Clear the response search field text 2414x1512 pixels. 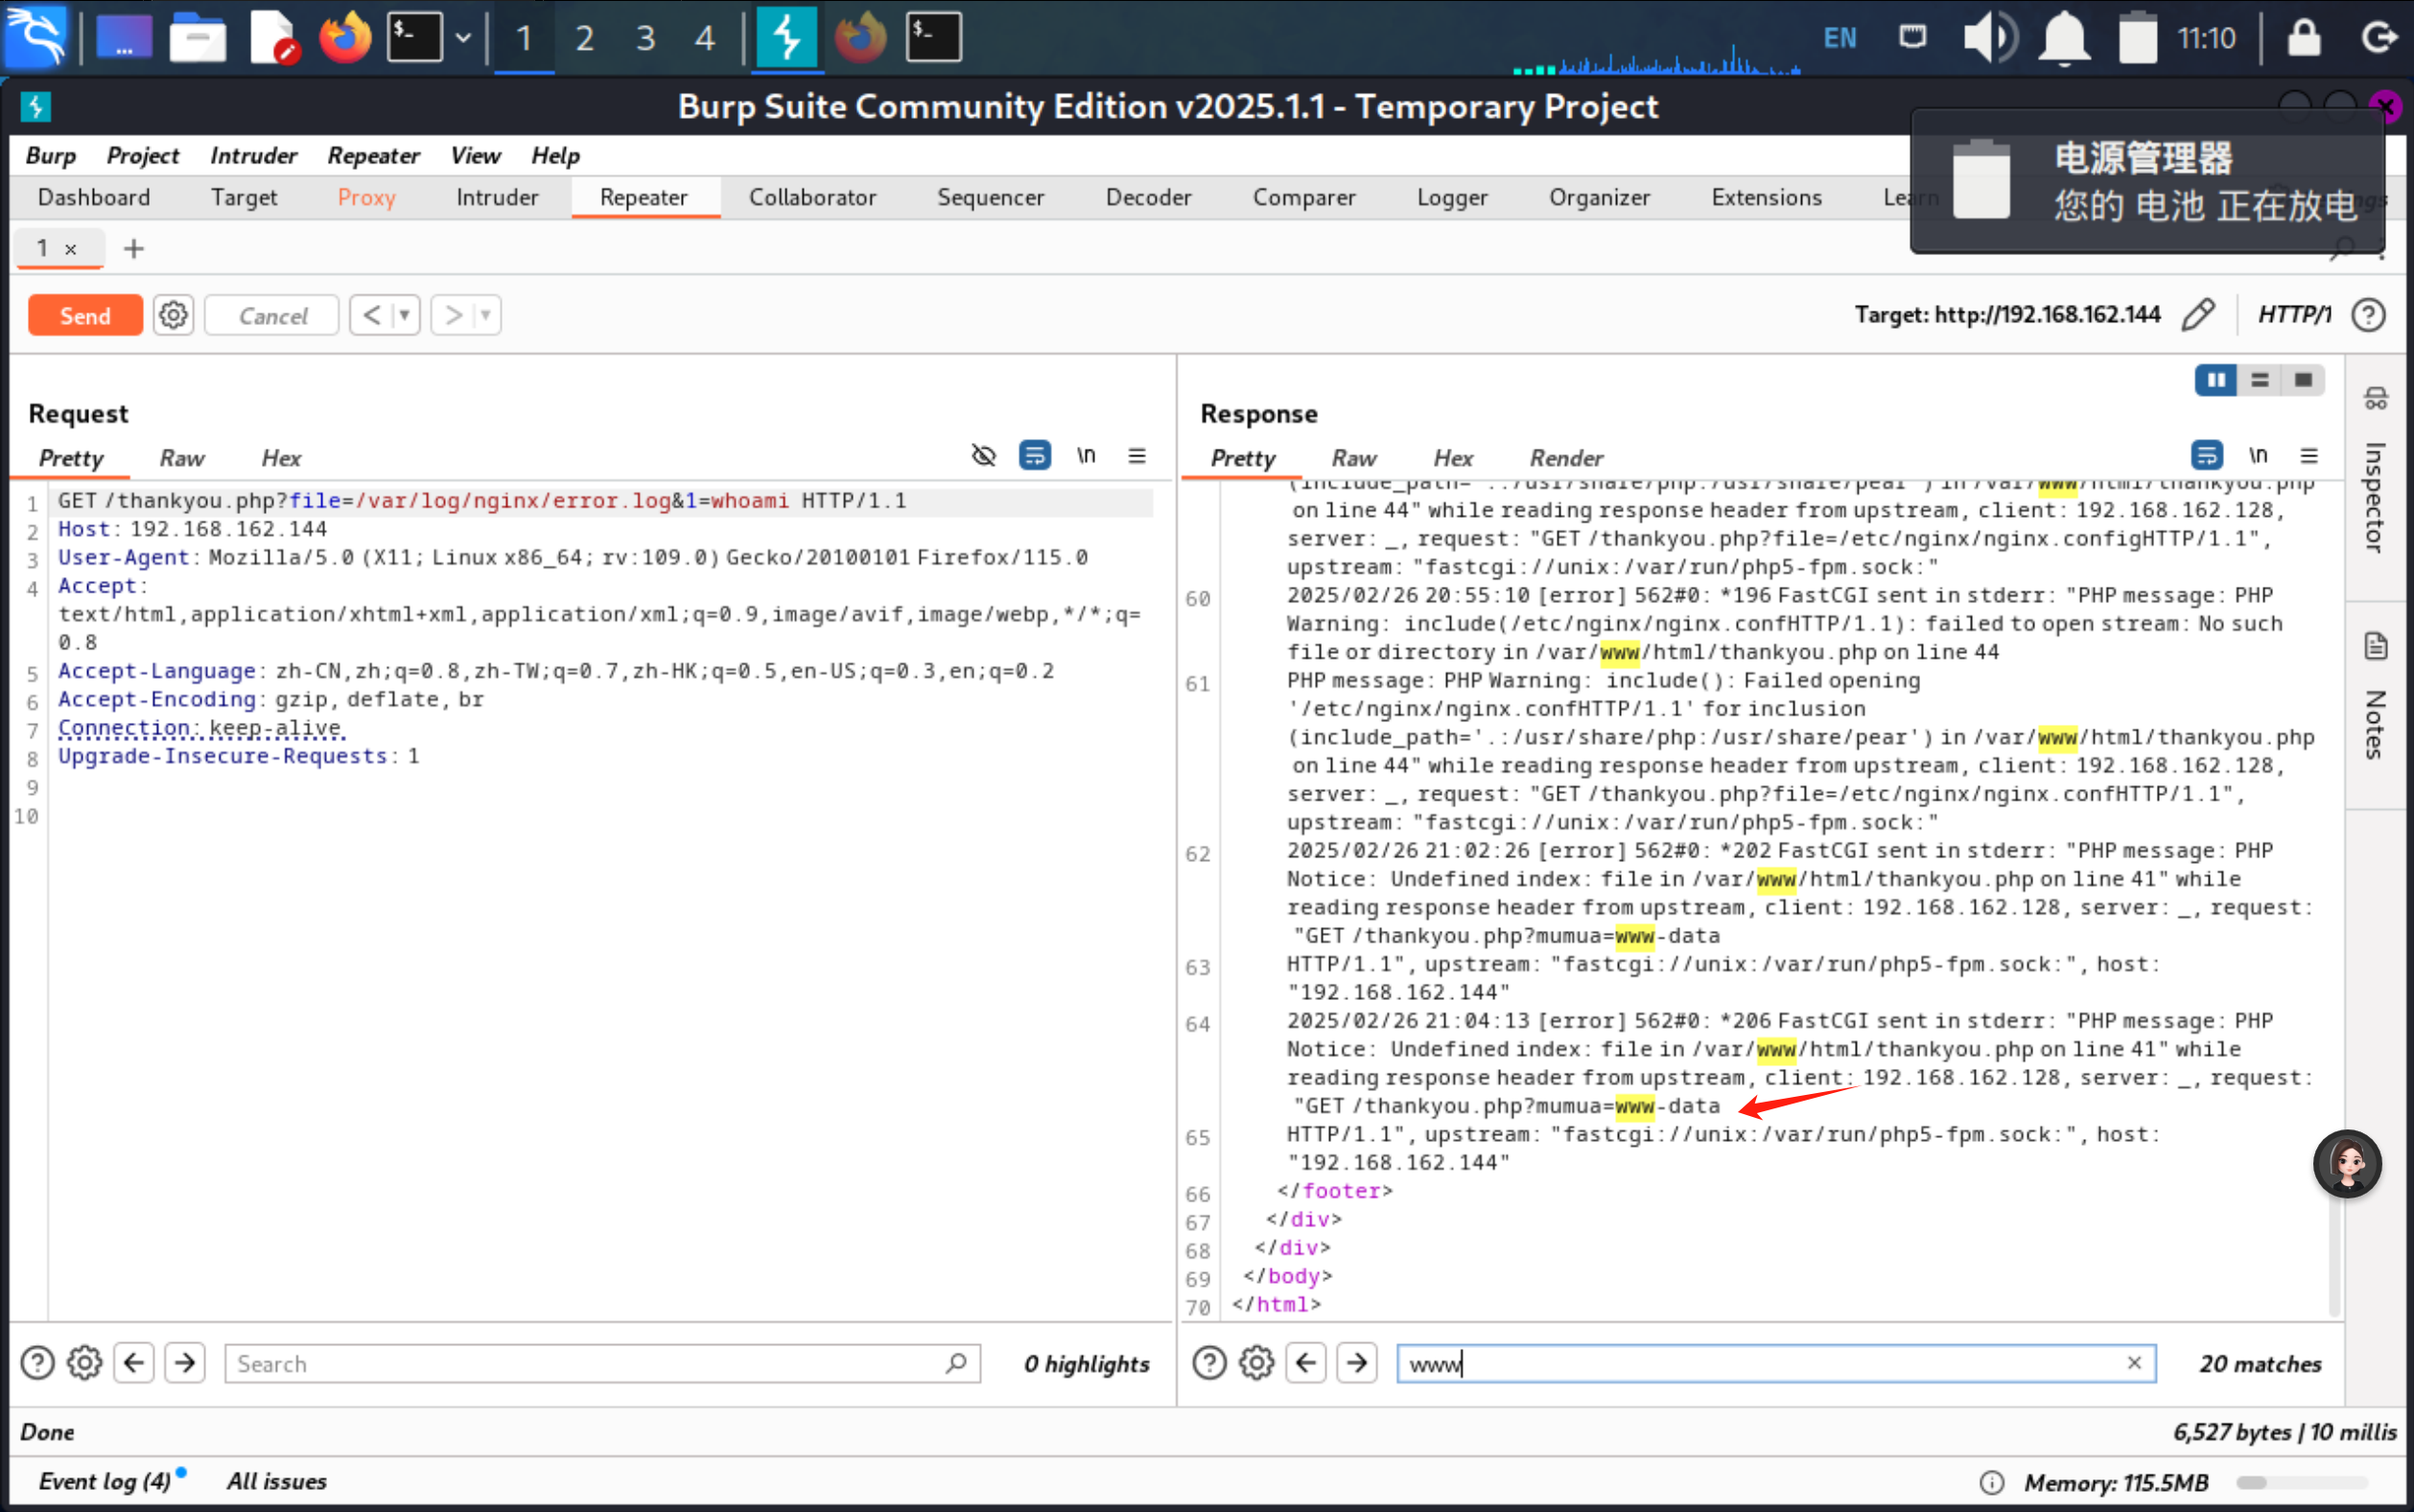pos(2134,1363)
